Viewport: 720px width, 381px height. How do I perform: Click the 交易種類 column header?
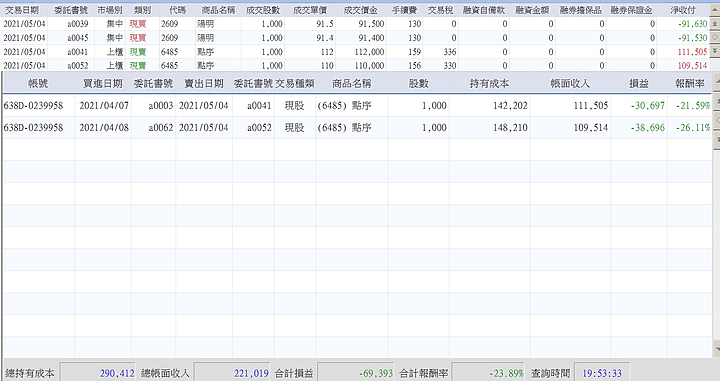click(295, 84)
